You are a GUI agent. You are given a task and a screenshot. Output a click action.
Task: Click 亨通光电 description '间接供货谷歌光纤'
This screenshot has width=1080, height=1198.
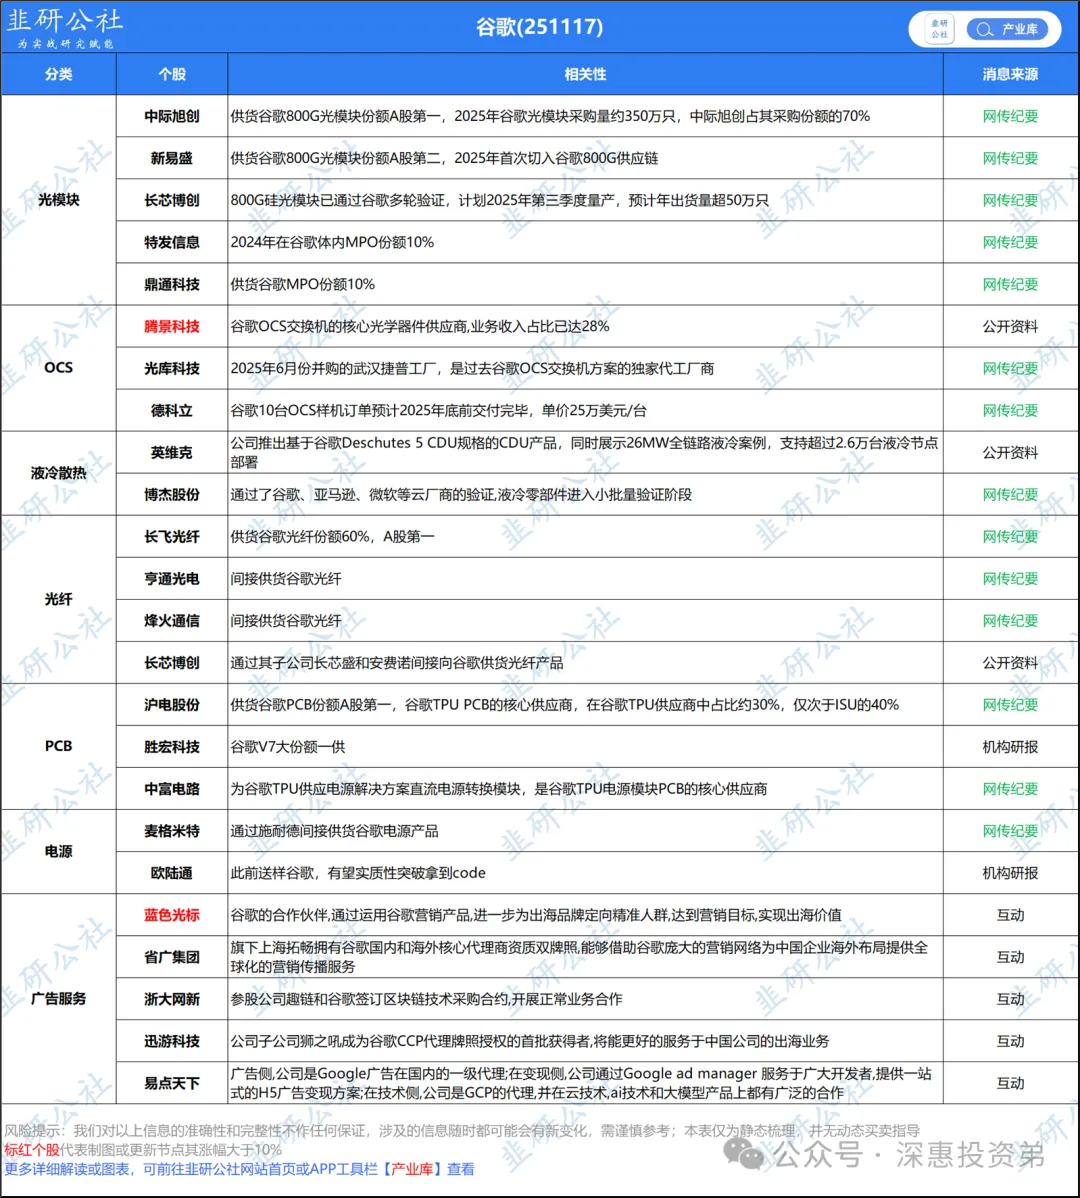[x=286, y=578]
